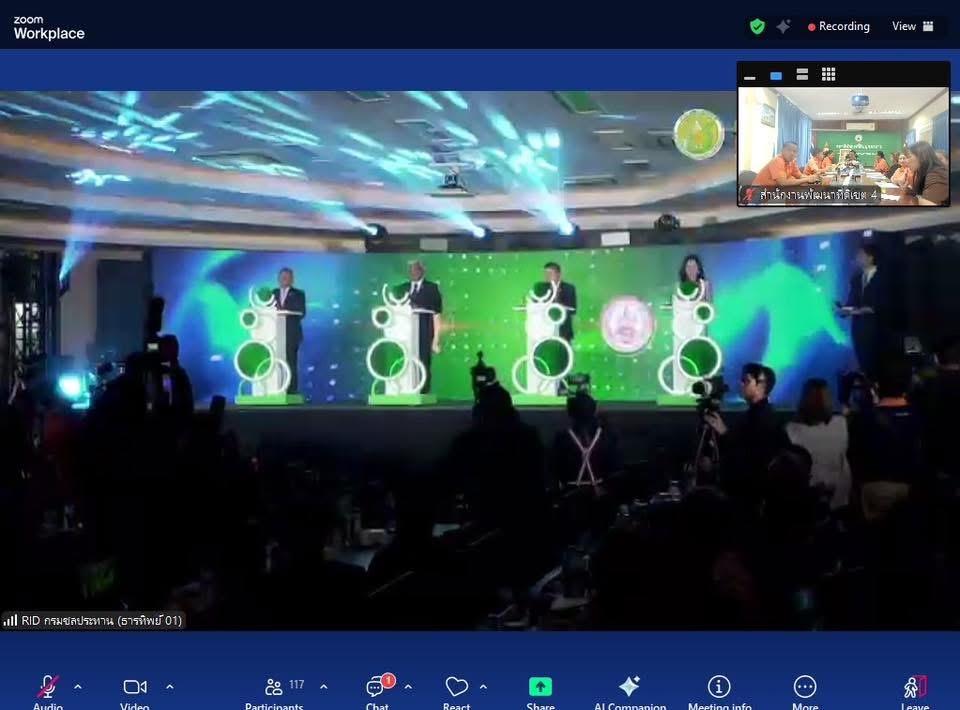Toggle the camera with the Video button
Image resolution: width=960 pixels, height=710 pixels.
(135, 688)
